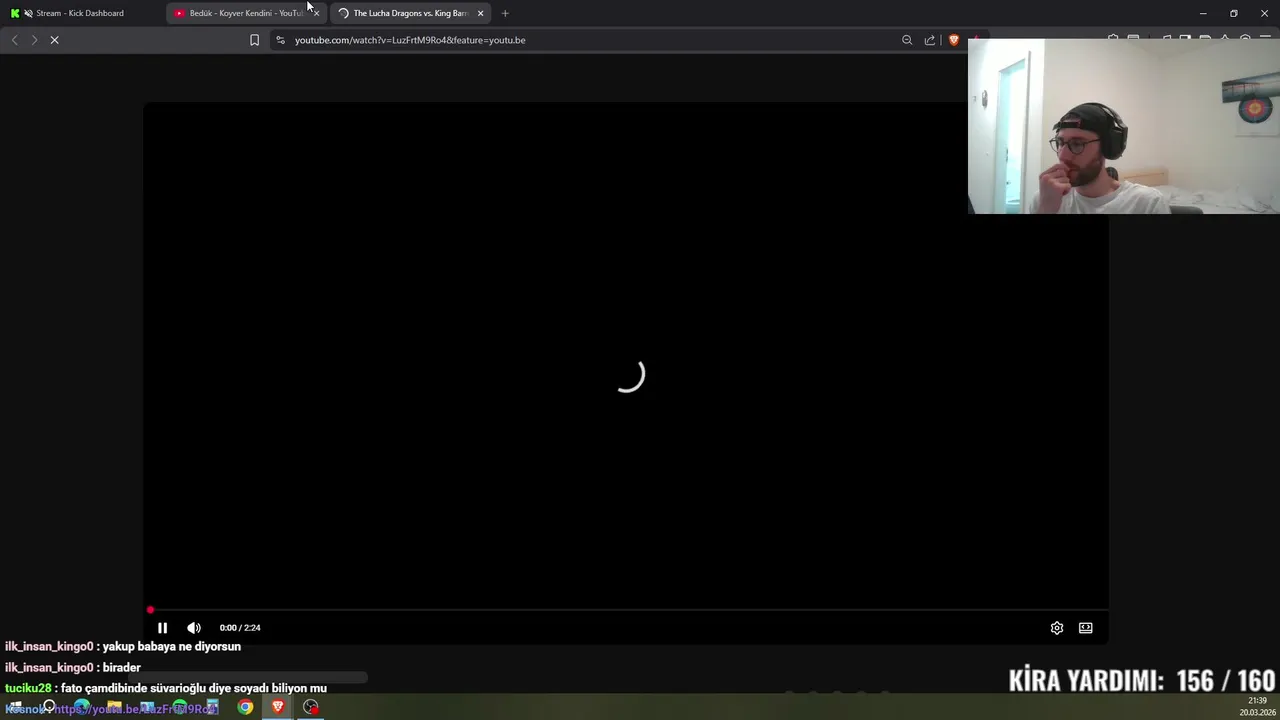1280x720 pixels.
Task: Go back to the previous page
Action: tap(14, 40)
